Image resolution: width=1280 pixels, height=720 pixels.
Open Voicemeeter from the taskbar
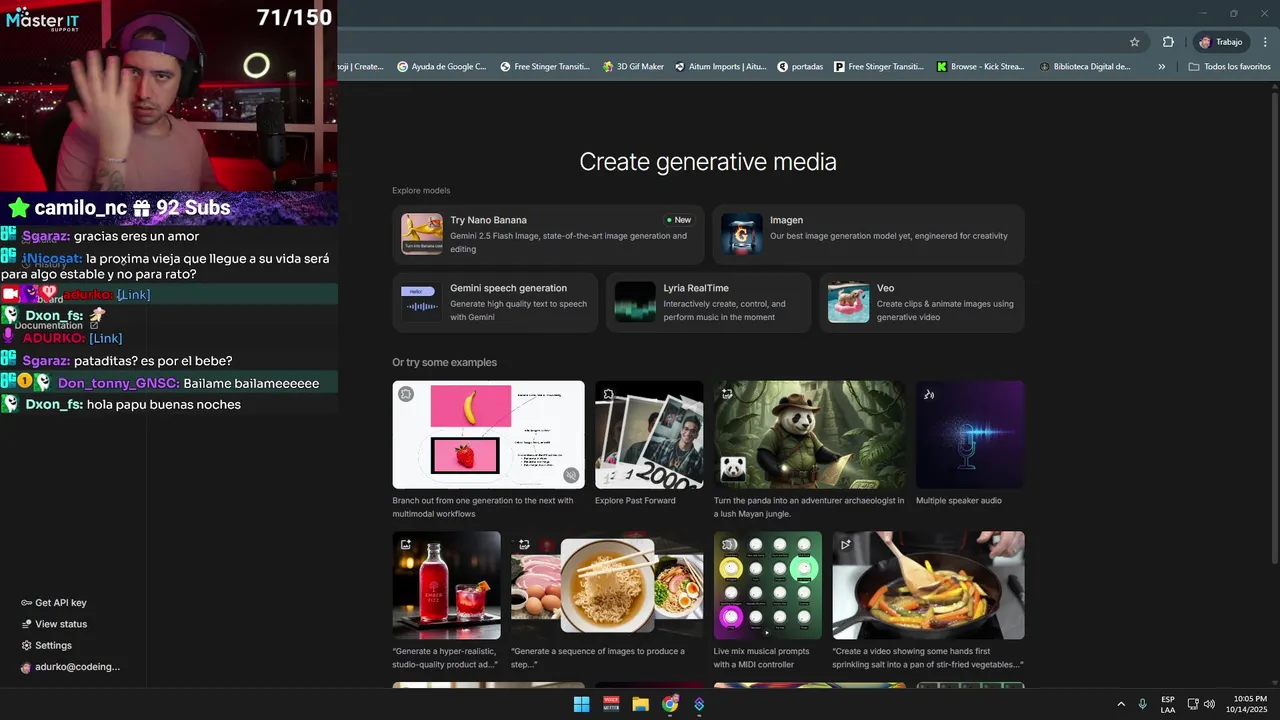tap(611, 704)
